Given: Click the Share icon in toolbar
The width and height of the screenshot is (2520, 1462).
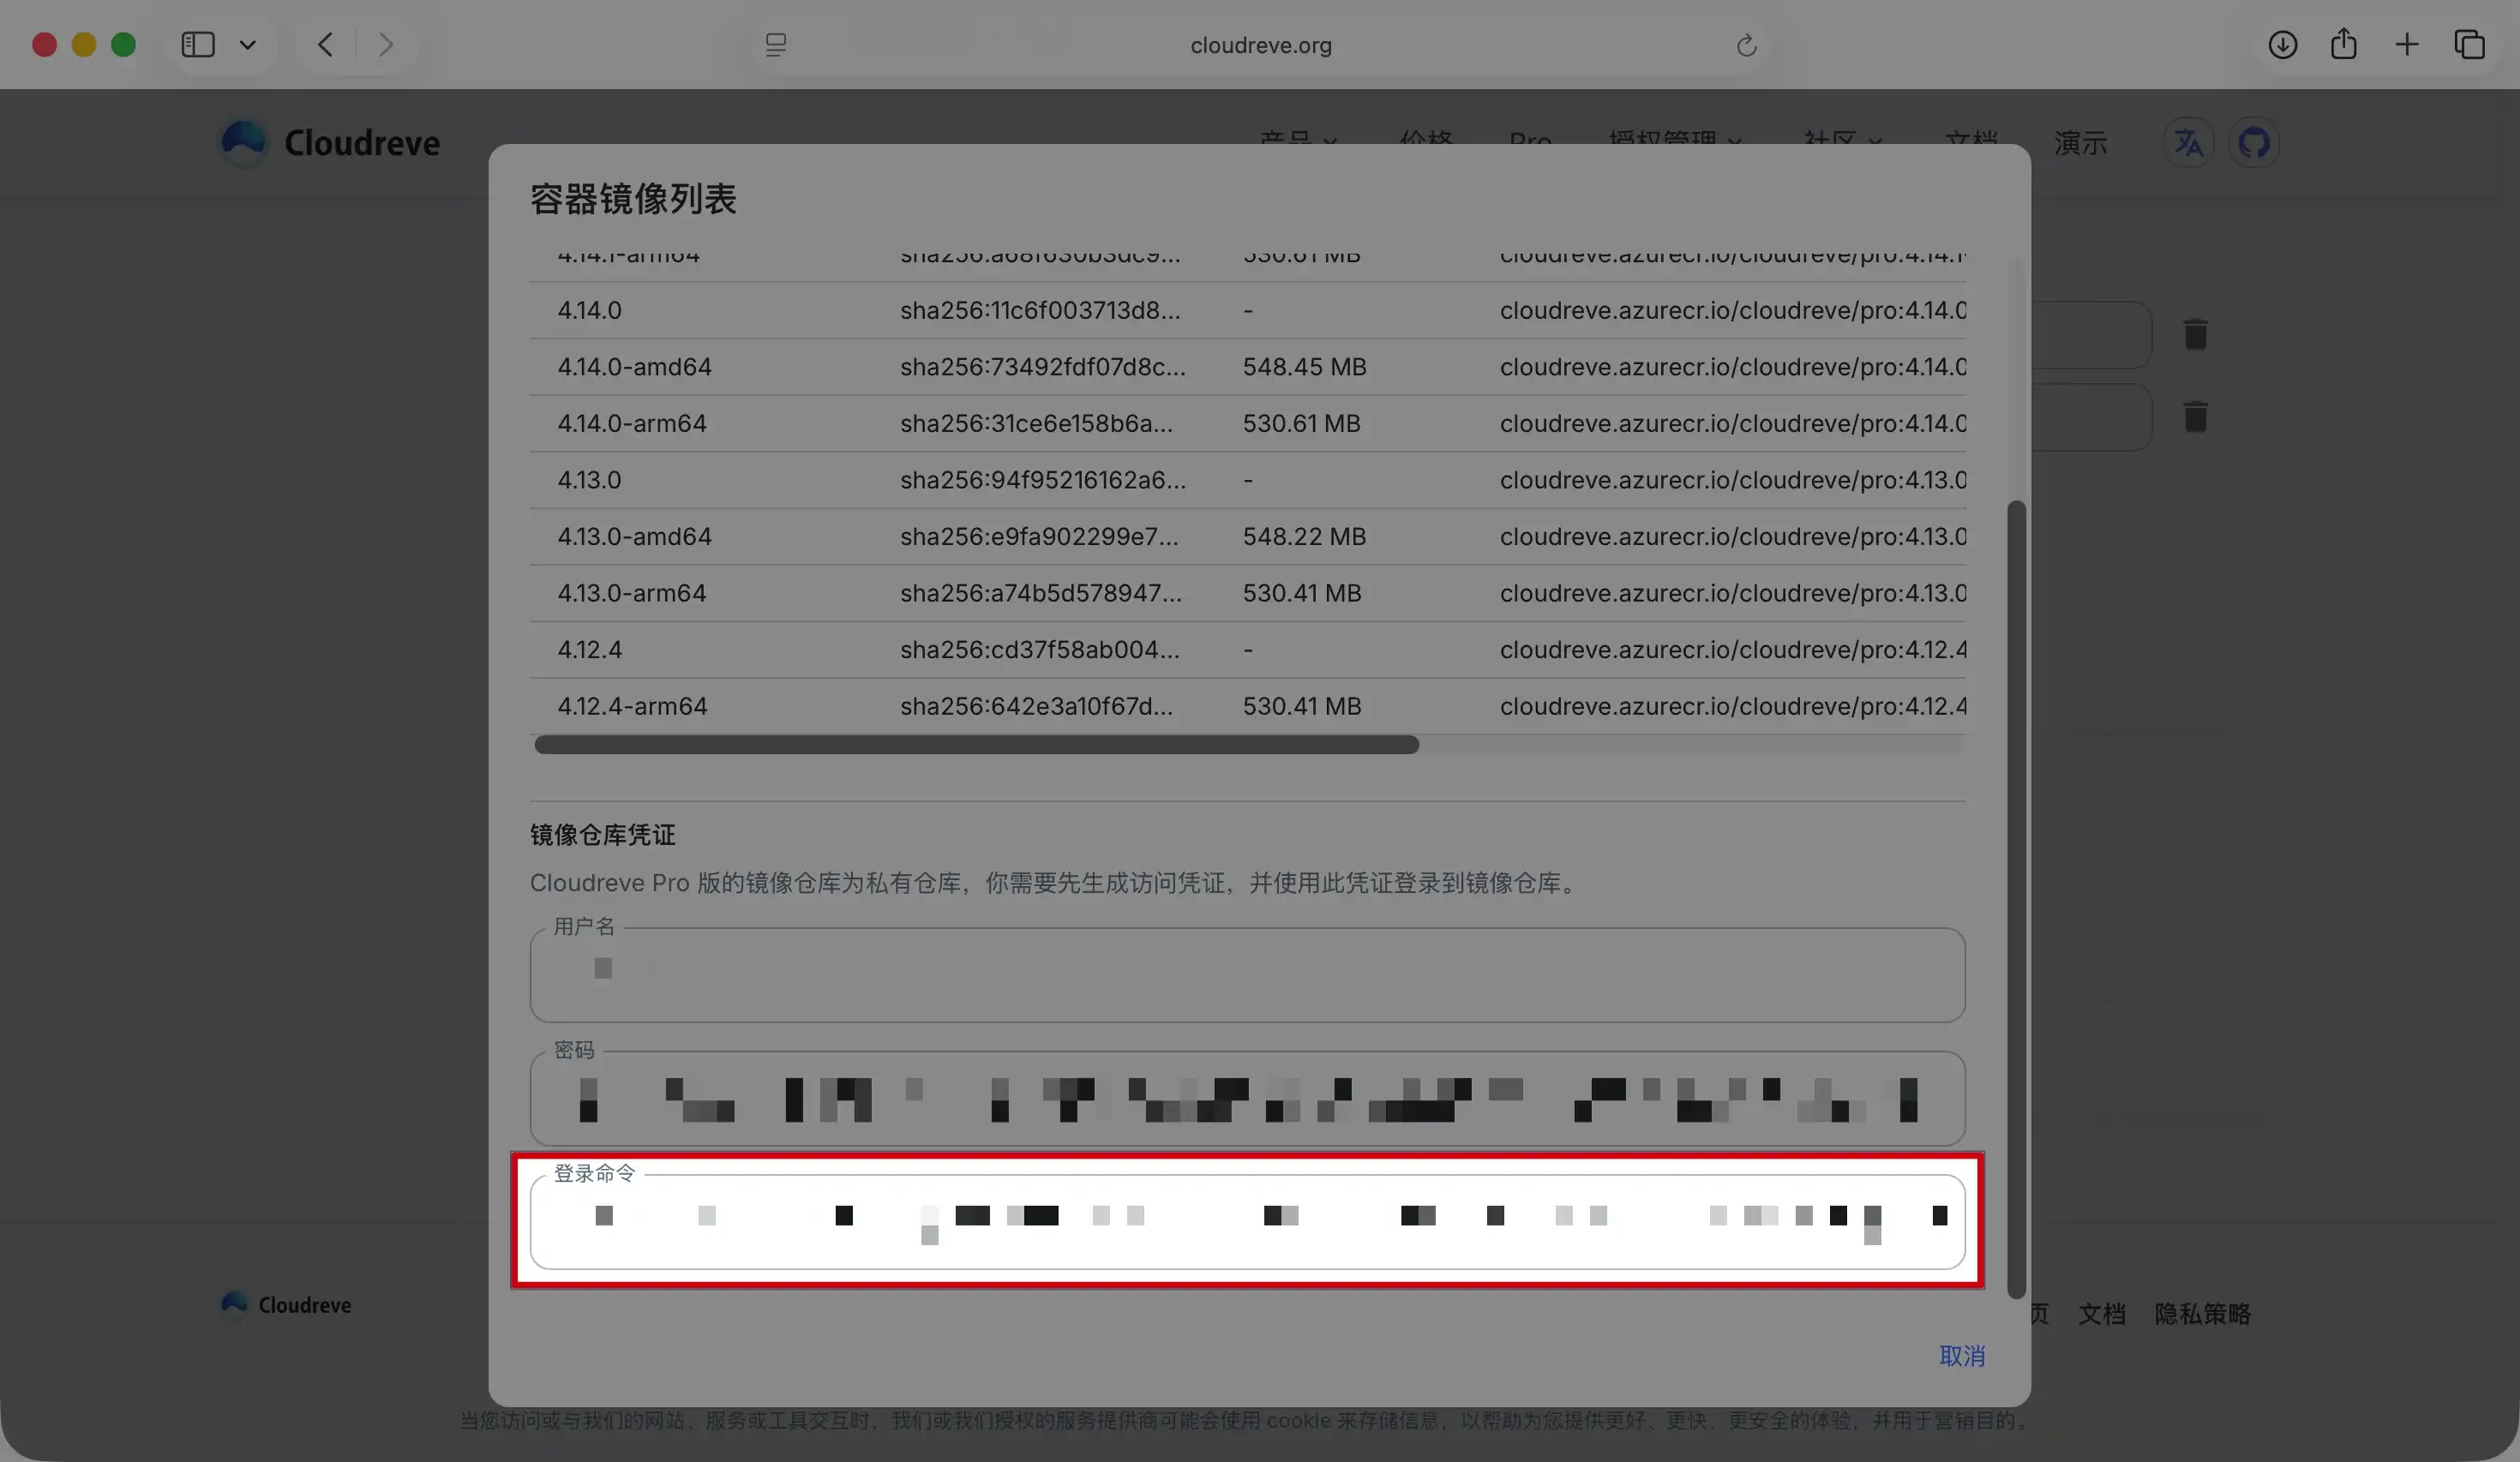Looking at the screenshot, I should [2344, 44].
